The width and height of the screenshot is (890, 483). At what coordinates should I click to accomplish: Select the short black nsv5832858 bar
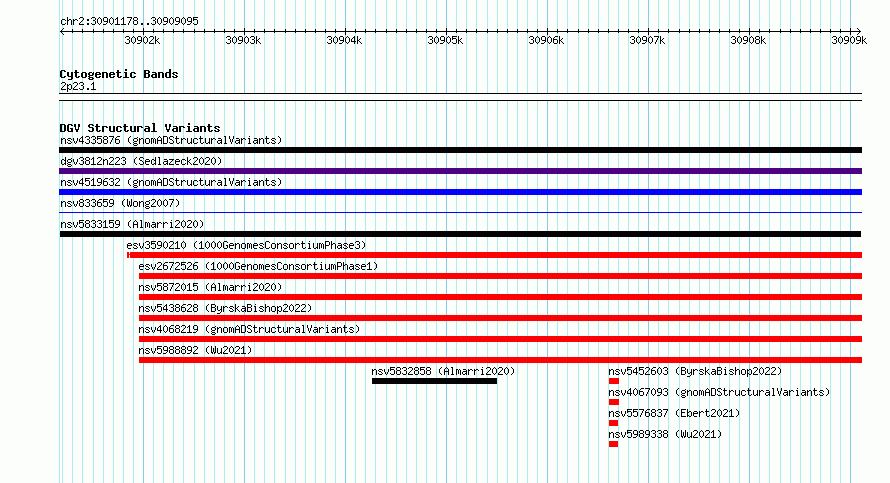435,381
